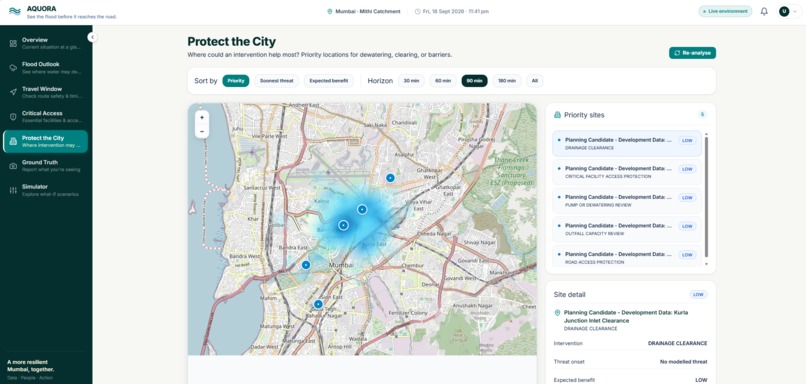Expand the user menu dropdown arrow
Screen dimensions: 806x384
click(x=795, y=11)
